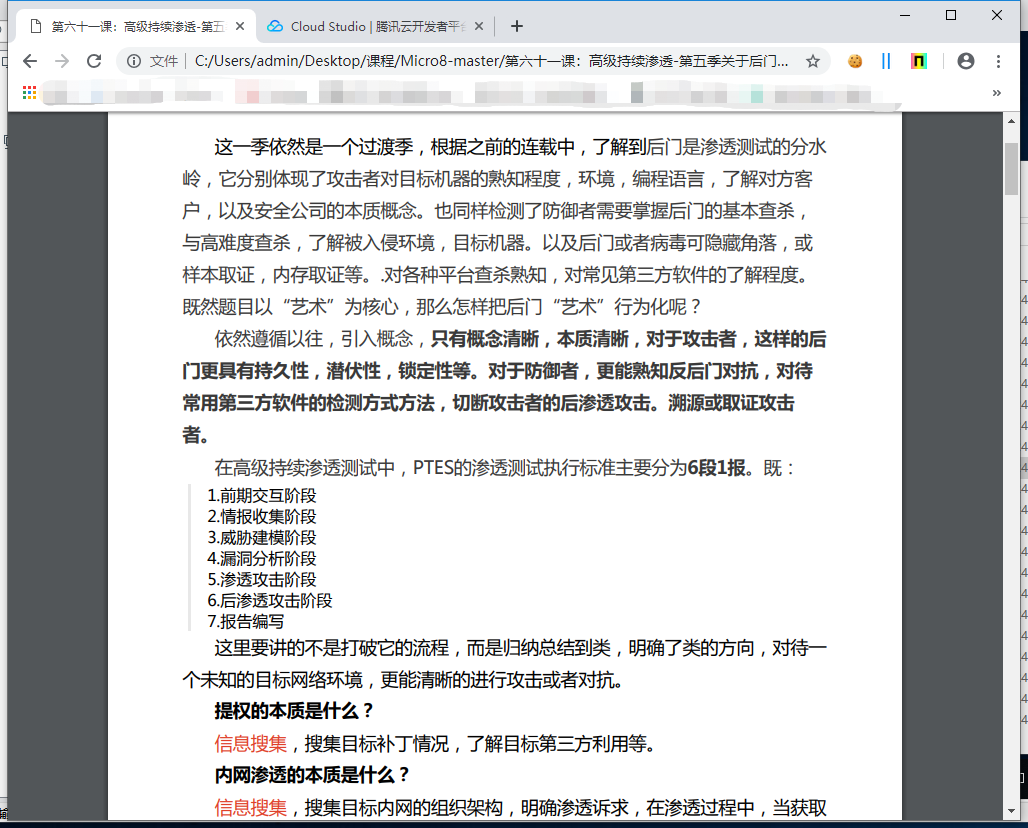Close the Chrome window
Viewport: 1028px width, 828px height.
[x=997, y=15]
